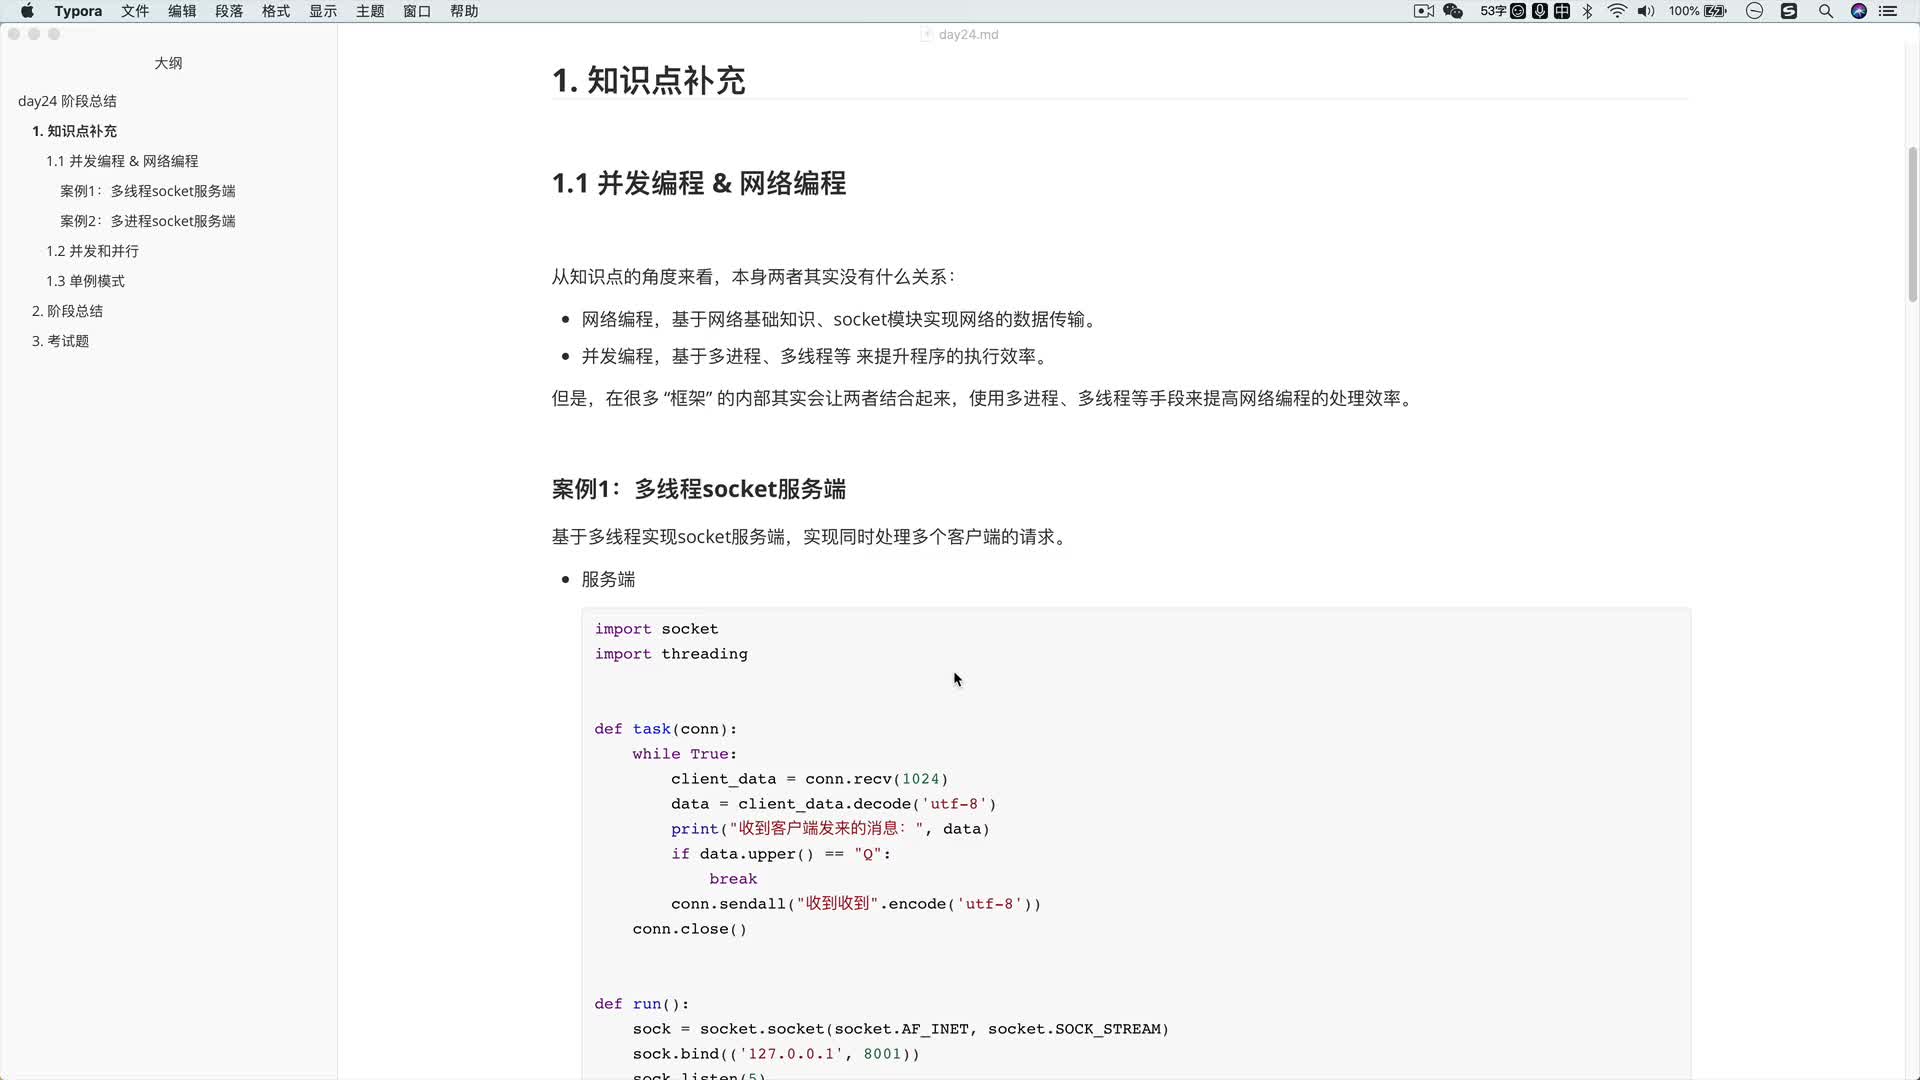Navigate to outline item 1.3 单例模式
This screenshot has width=1920, height=1080.
(85, 281)
